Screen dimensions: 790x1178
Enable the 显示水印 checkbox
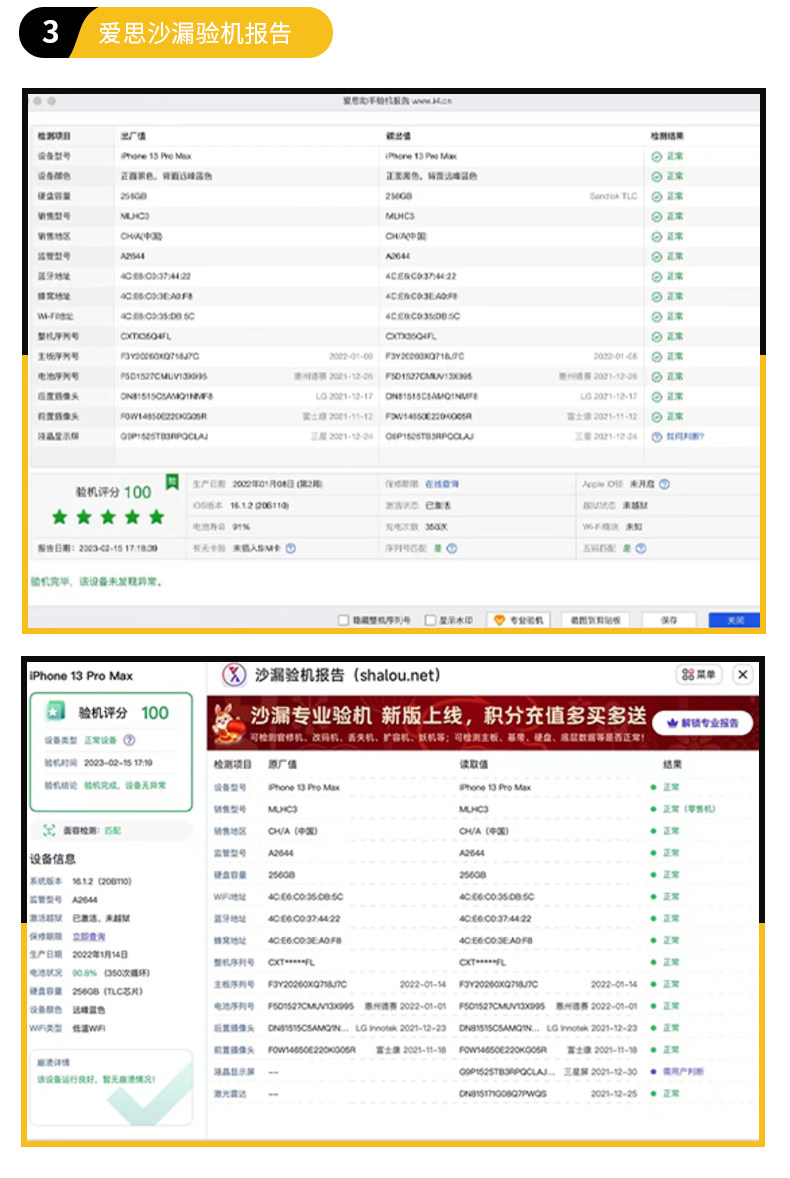point(430,620)
